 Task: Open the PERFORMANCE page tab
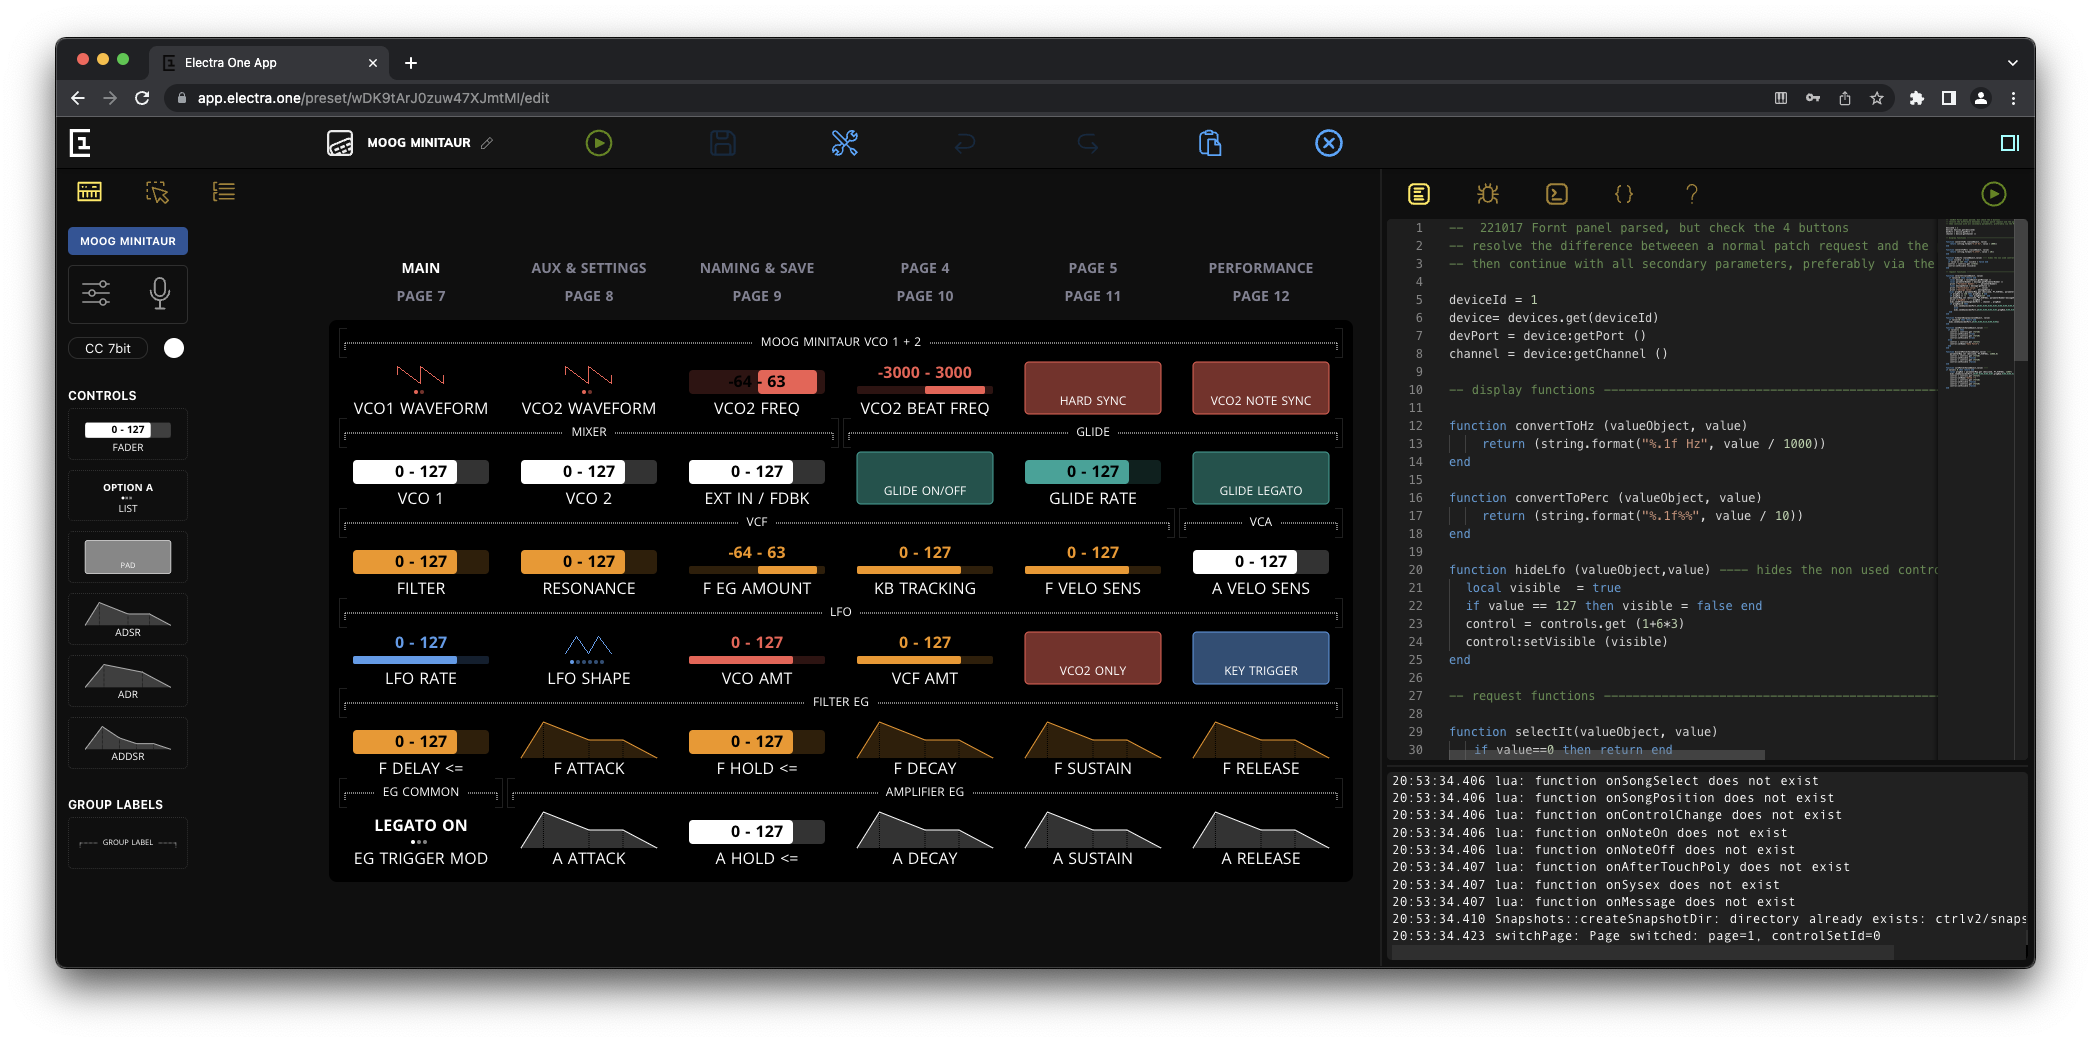pos(1260,267)
